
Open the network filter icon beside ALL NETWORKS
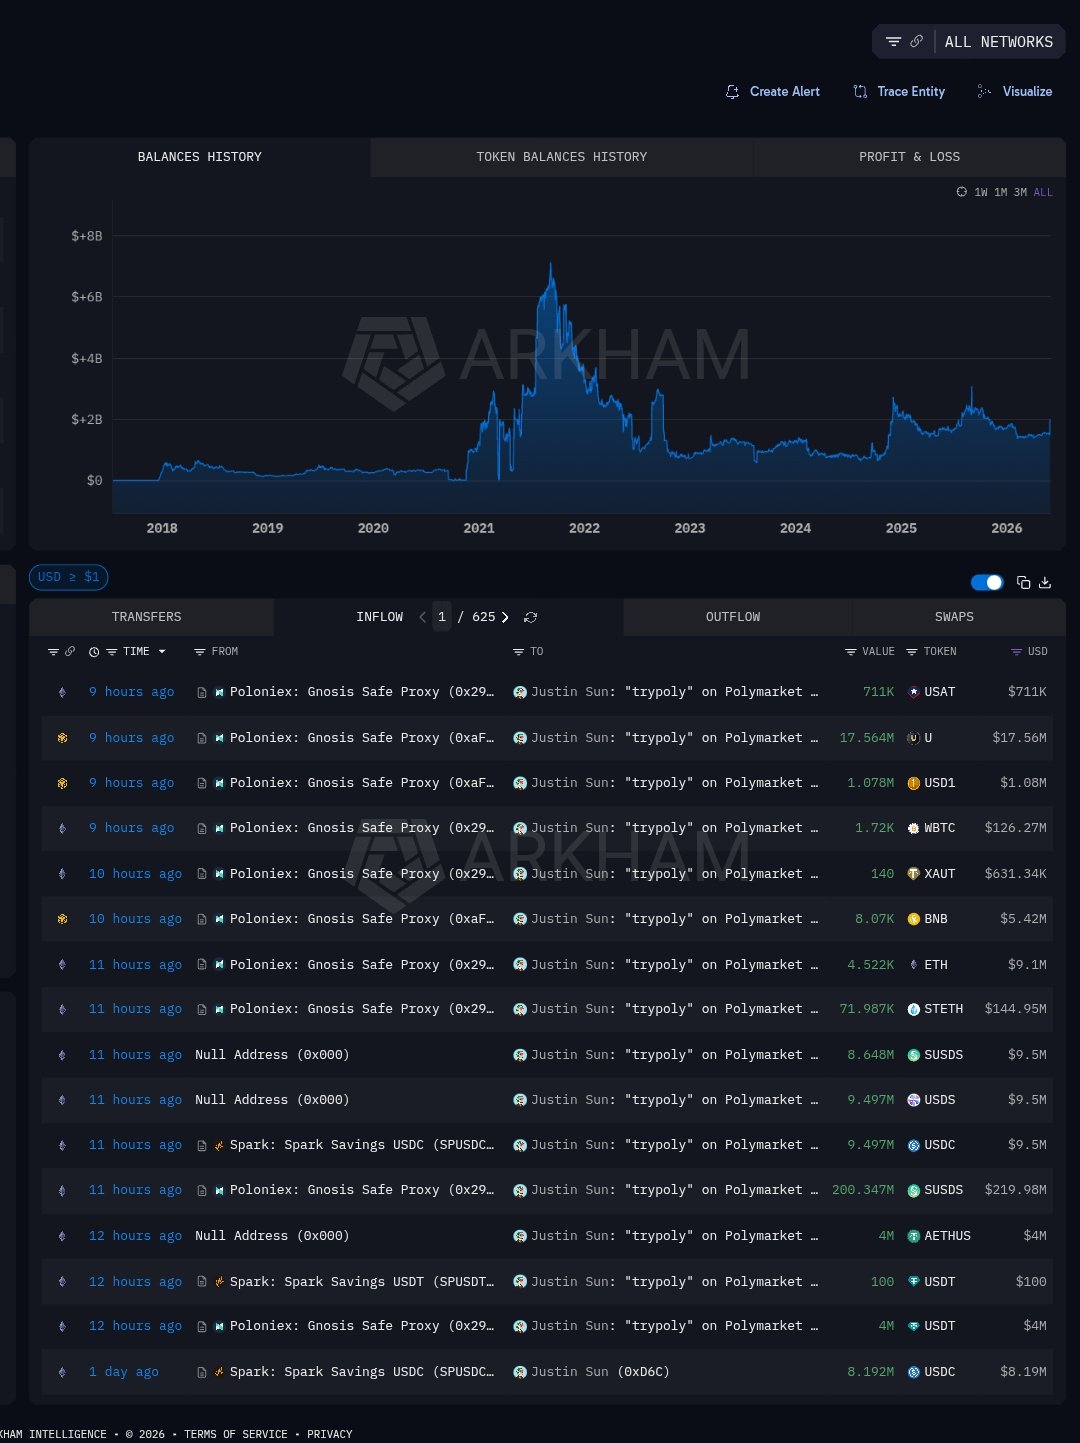pyautogui.click(x=893, y=42)
